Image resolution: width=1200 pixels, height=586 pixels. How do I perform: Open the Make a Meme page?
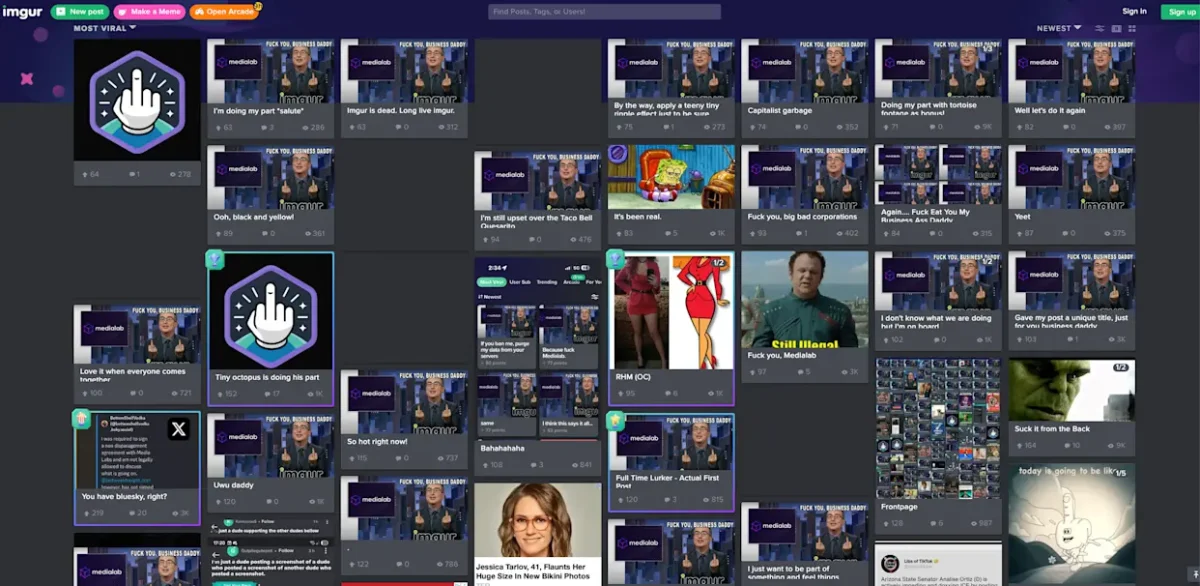(x=149, y=12)
